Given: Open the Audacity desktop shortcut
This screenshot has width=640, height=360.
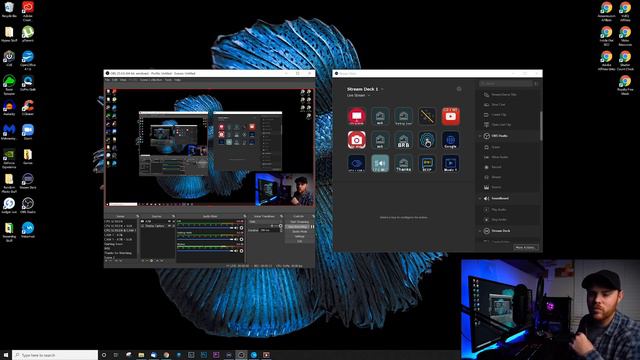Looking at the screenshot, I should point(9,108).
